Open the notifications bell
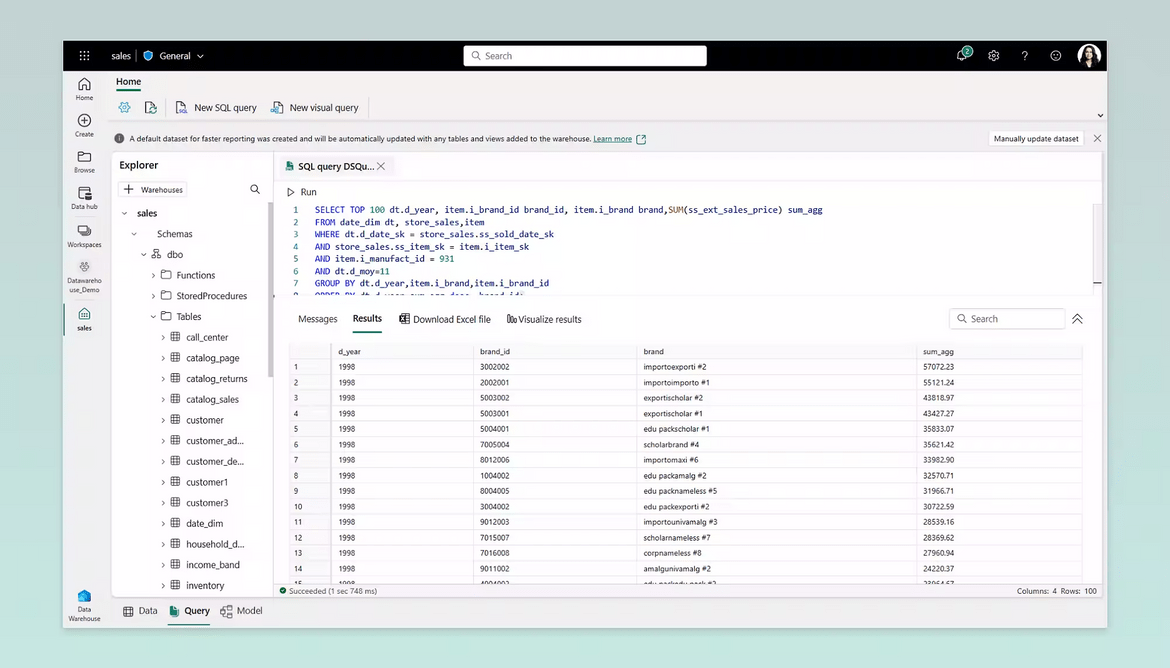1170x668 pixels. point(963,55)
